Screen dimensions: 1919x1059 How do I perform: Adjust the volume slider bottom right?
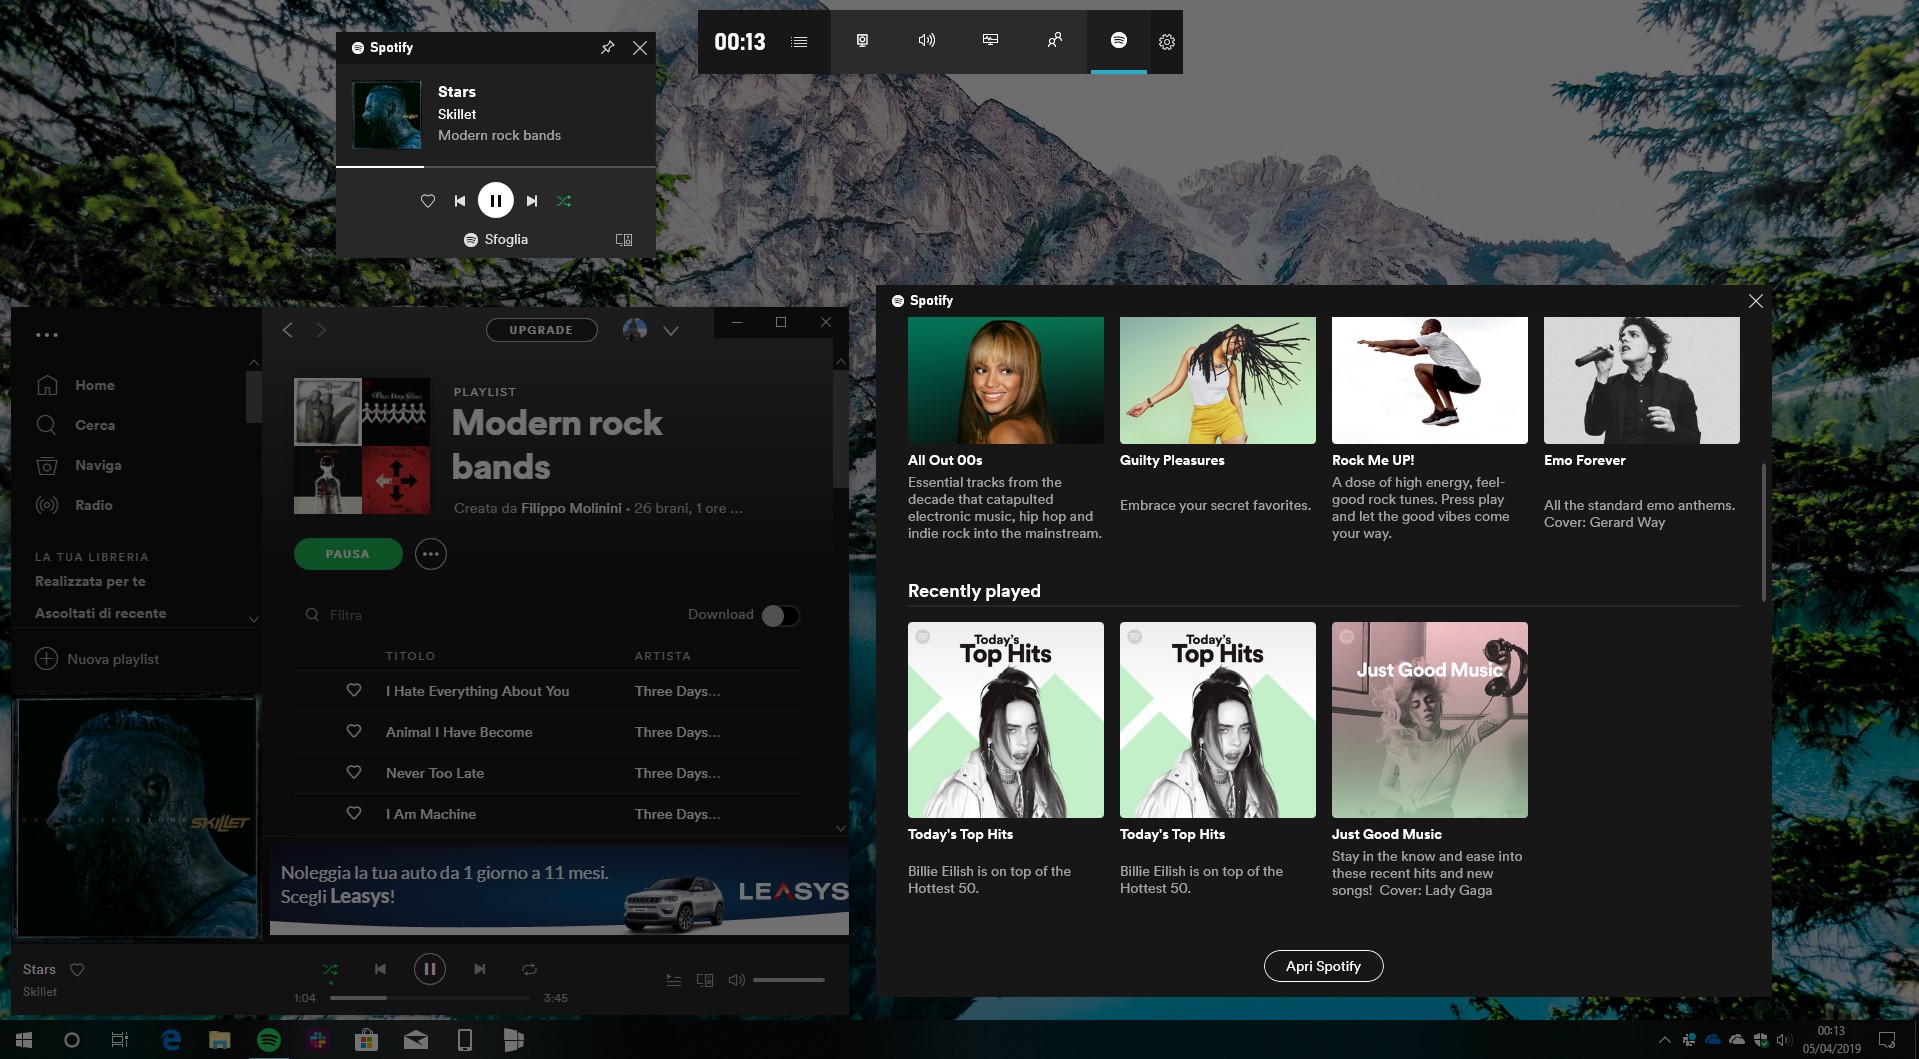click(790, 980)
